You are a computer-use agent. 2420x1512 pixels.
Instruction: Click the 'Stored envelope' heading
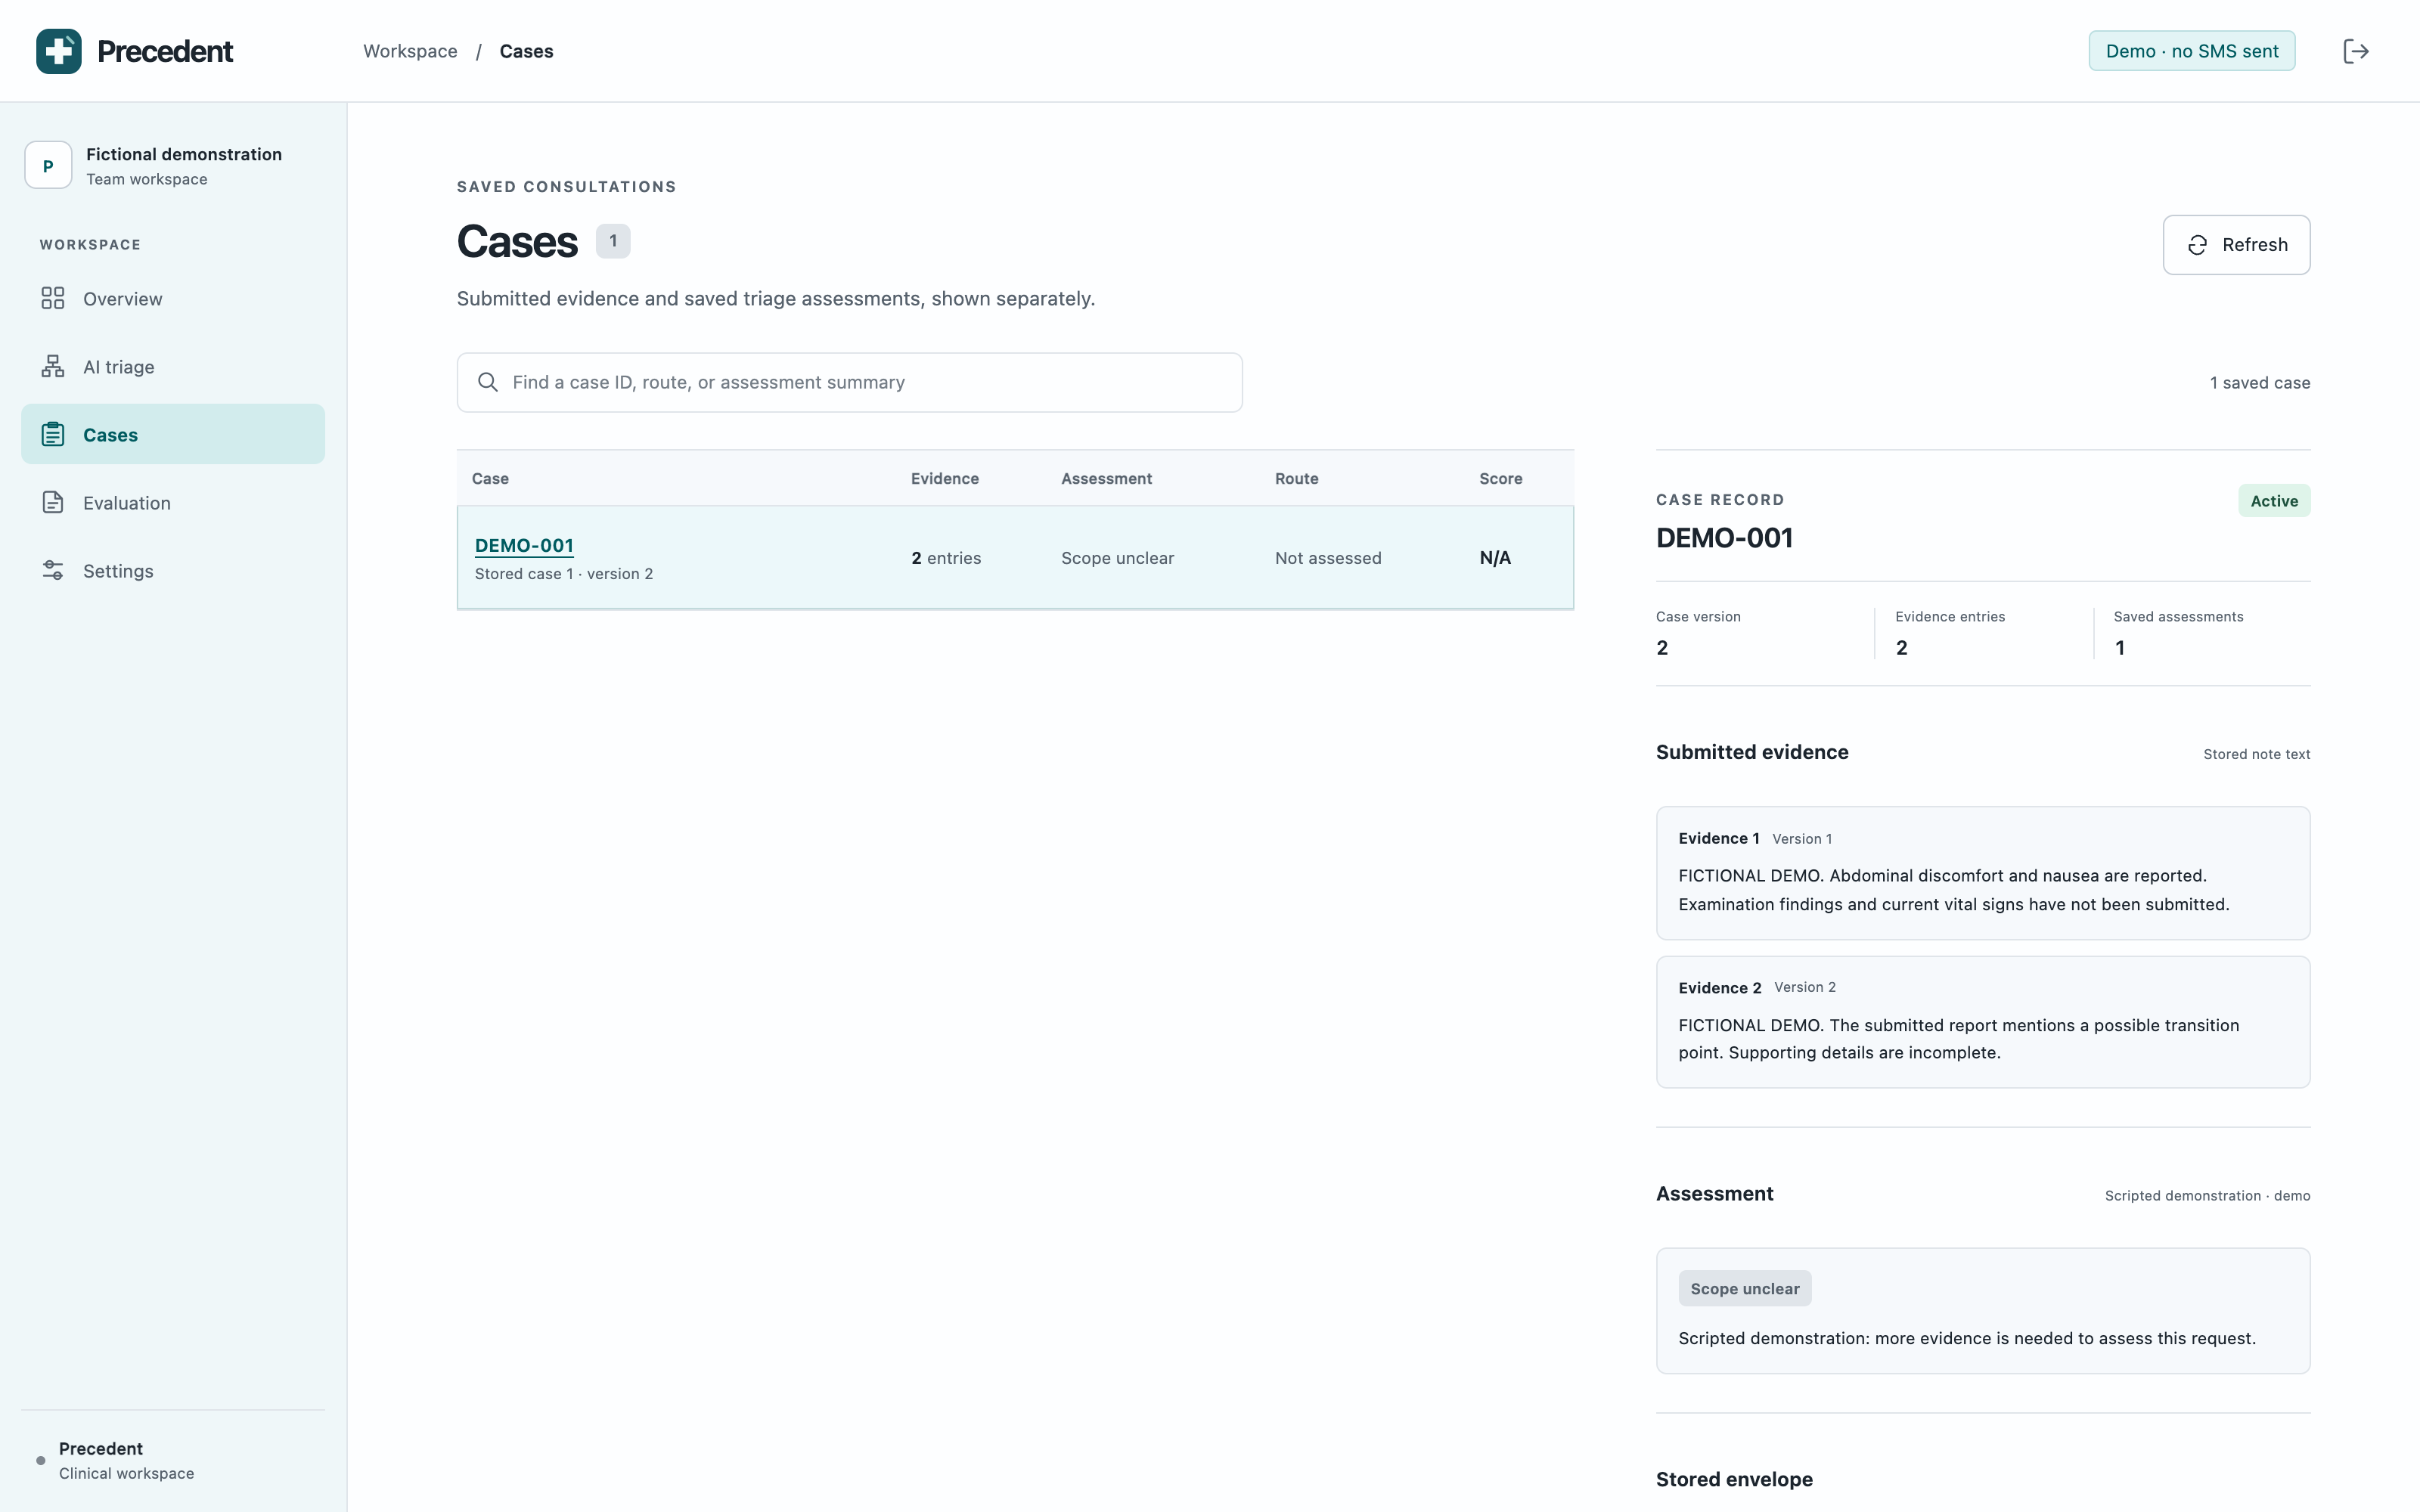(x=1734, y=1479)
